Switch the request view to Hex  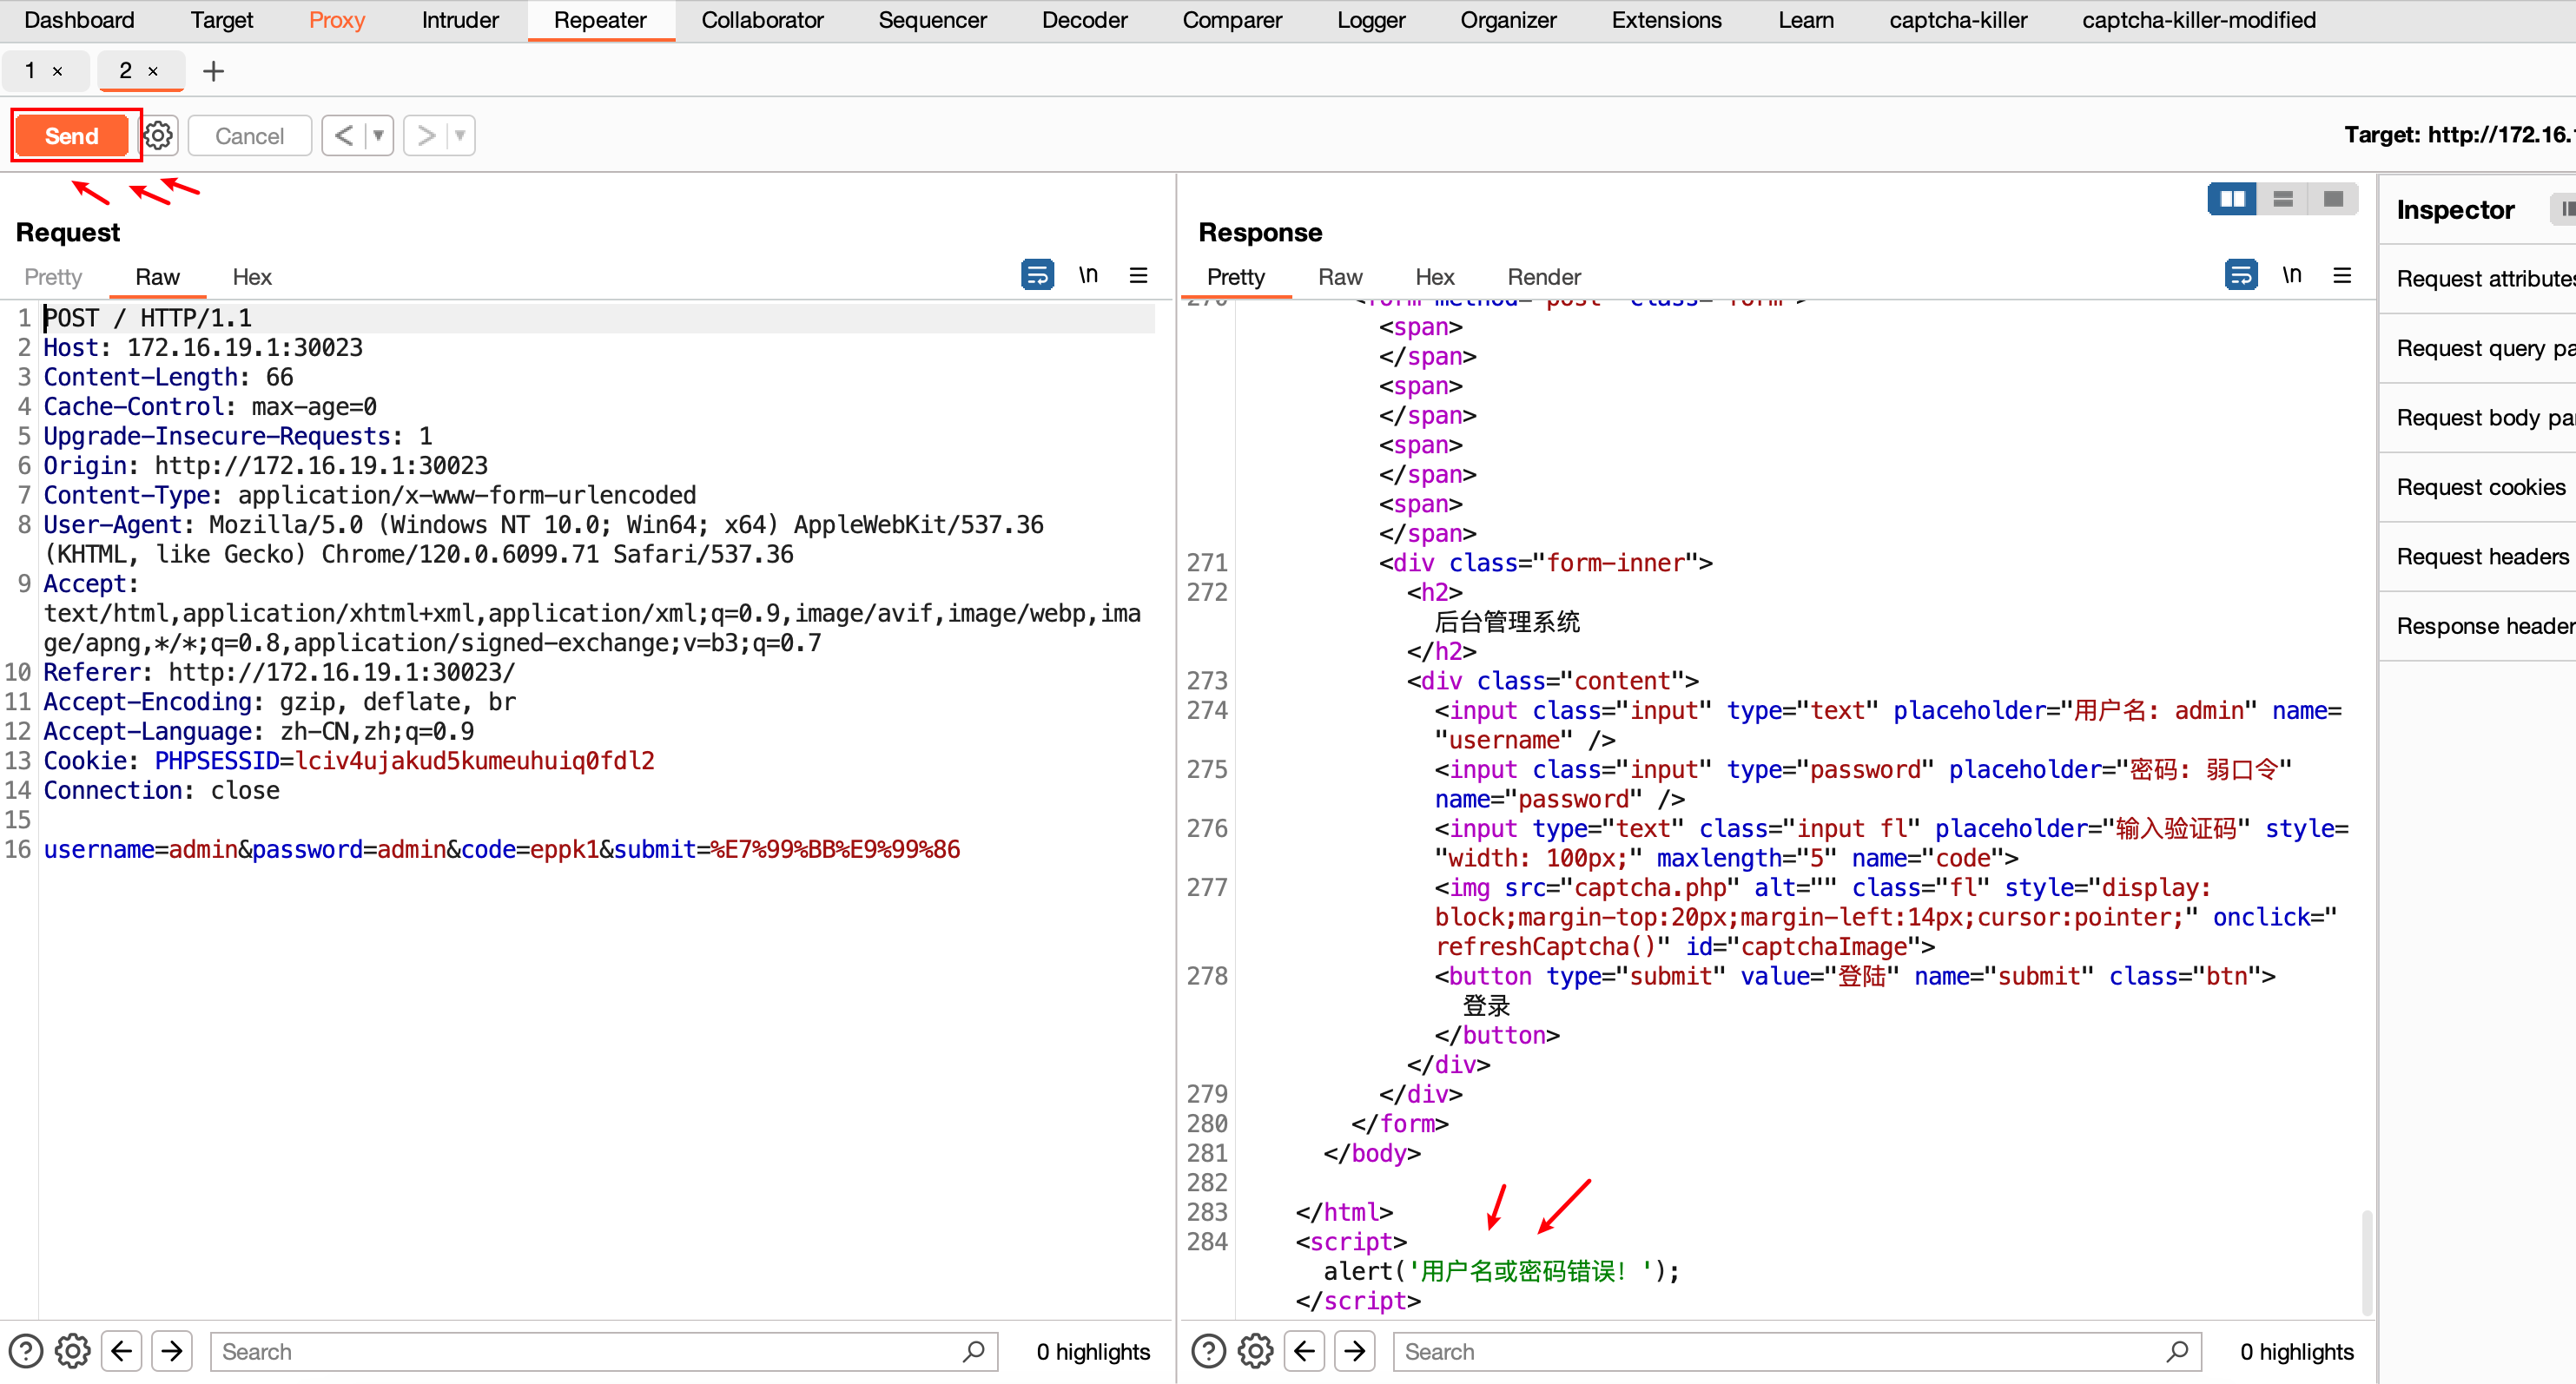[252, 277]
